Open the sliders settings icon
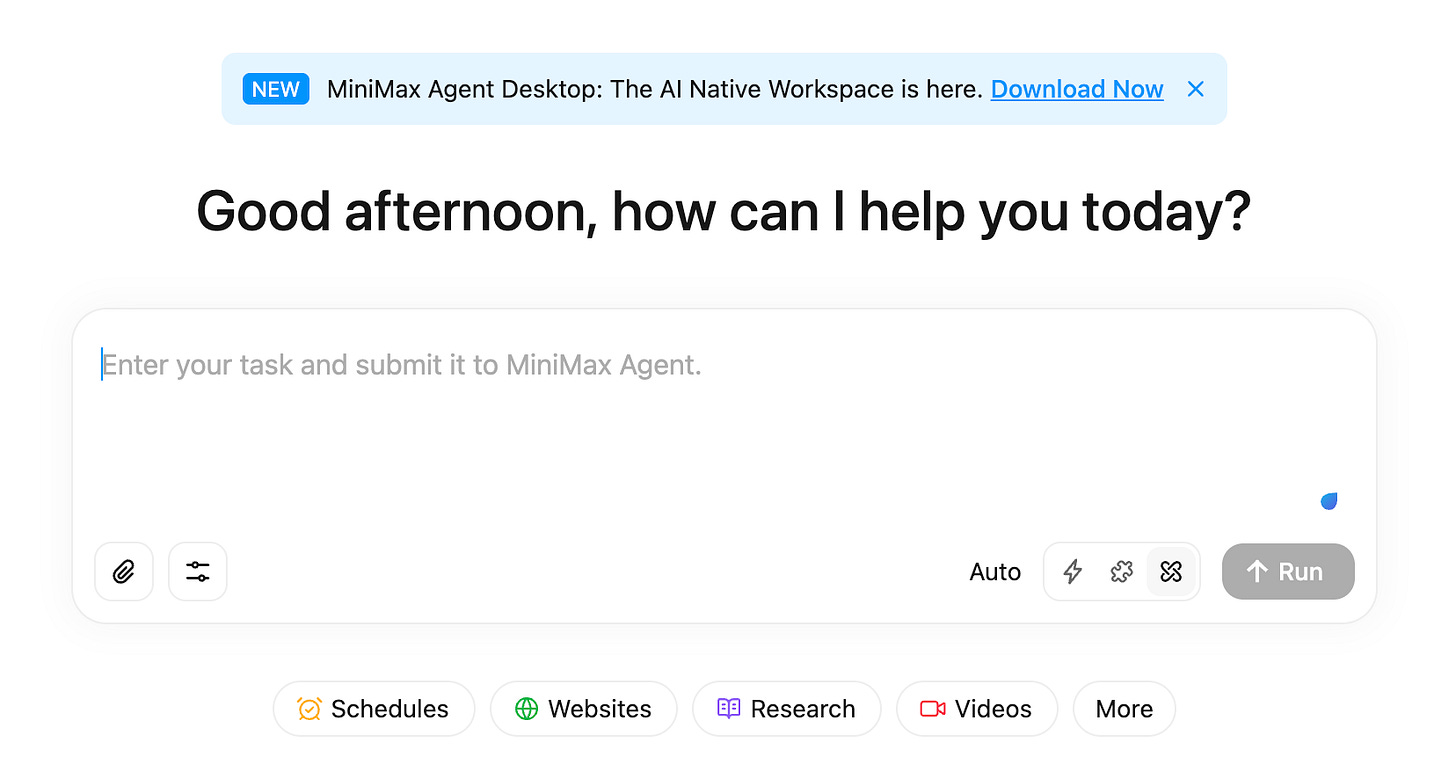Viewport: 1456px width, 779px height. coord(198,572)
